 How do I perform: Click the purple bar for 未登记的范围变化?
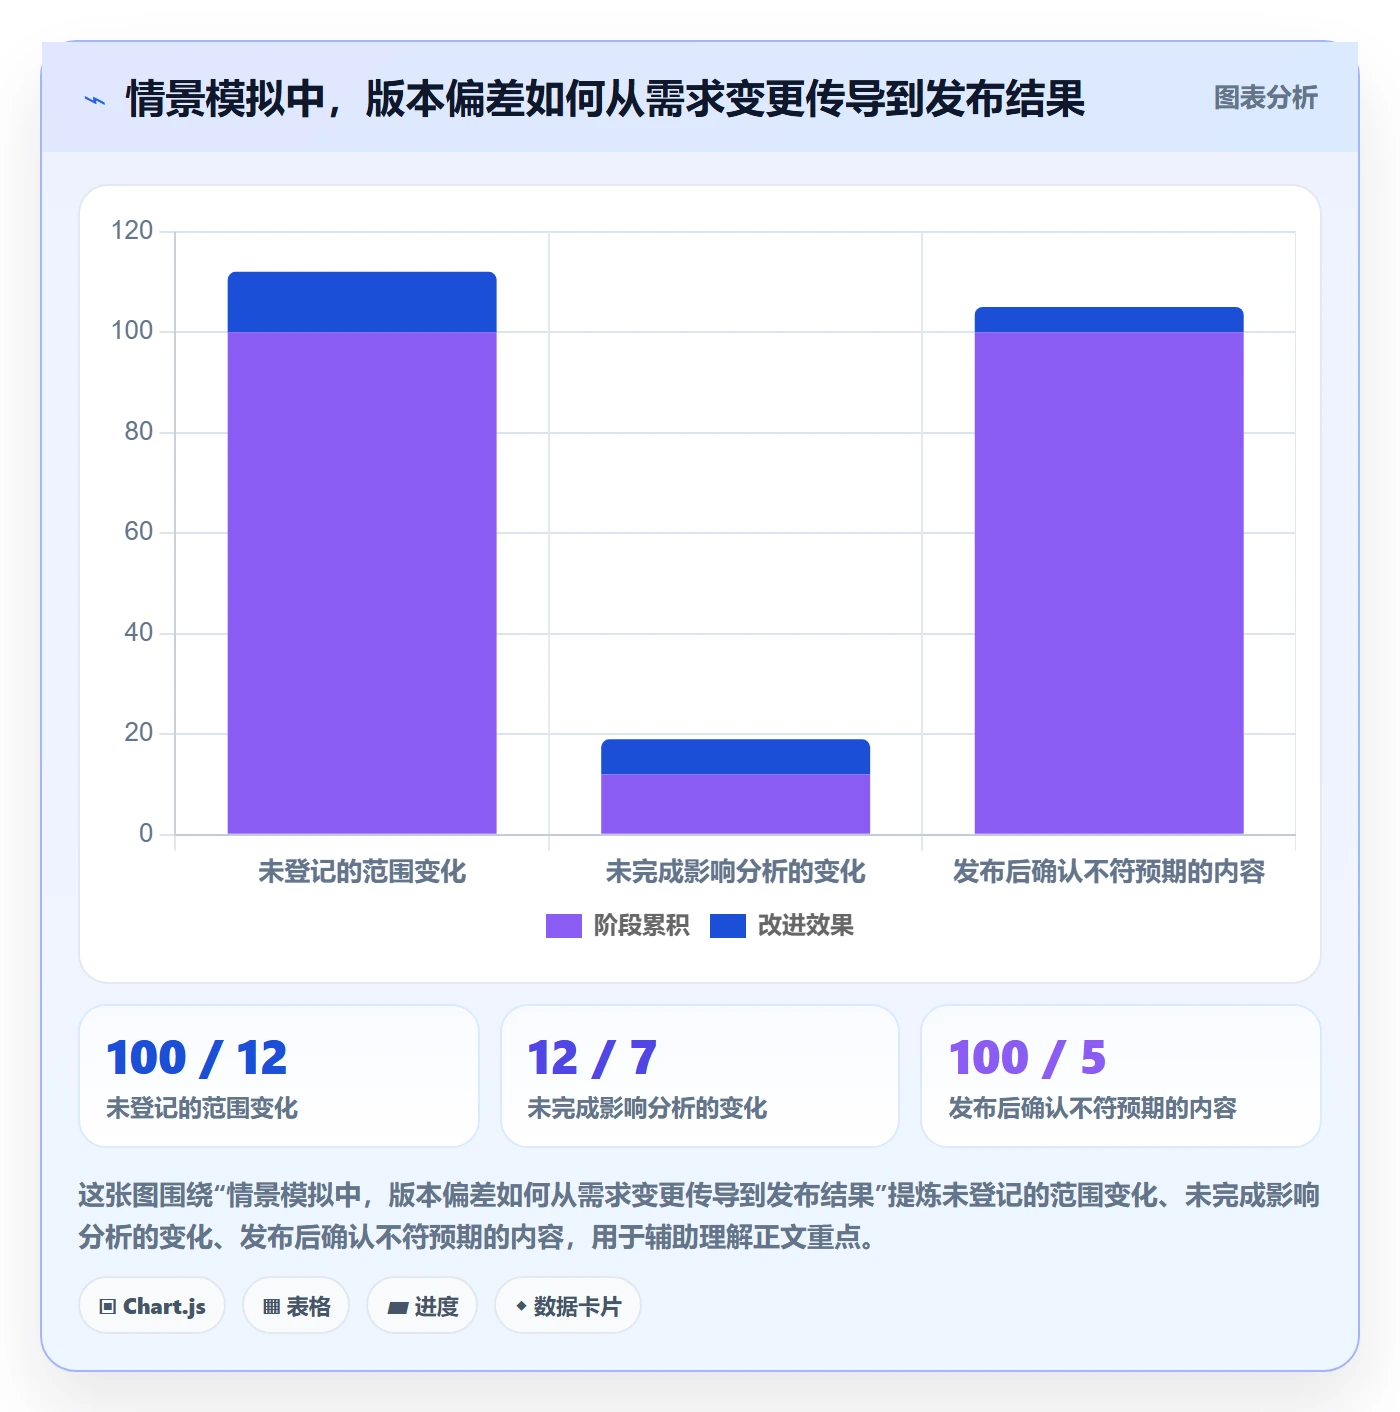point(362,583)
